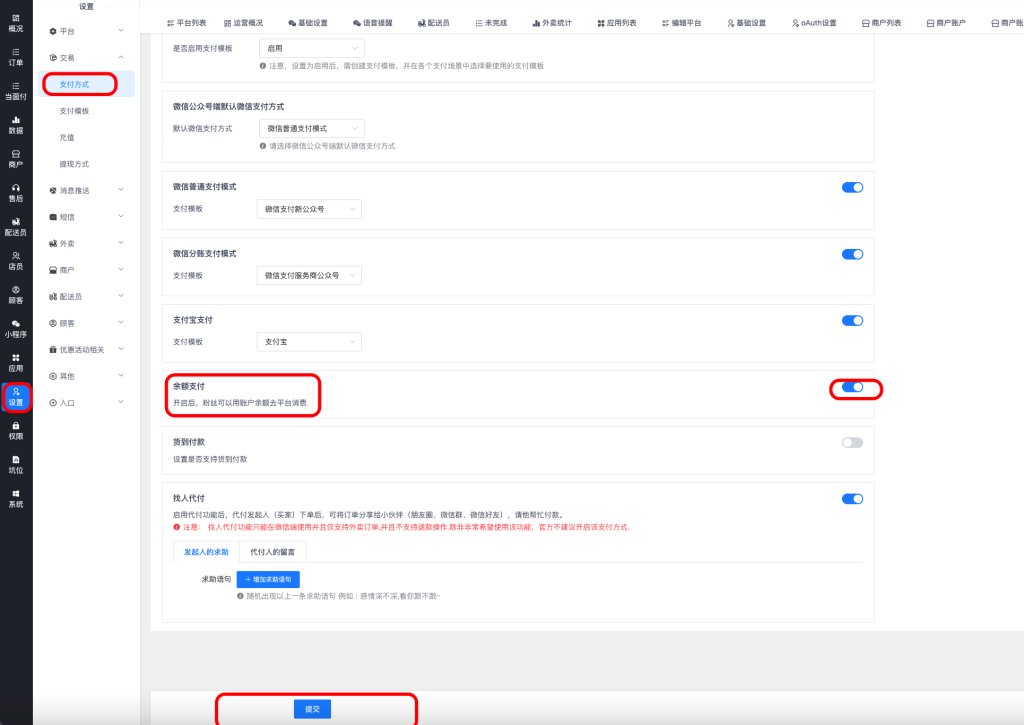Click the 系统 system sidebar icon
1024x725 pixels.
pos(16,499)
